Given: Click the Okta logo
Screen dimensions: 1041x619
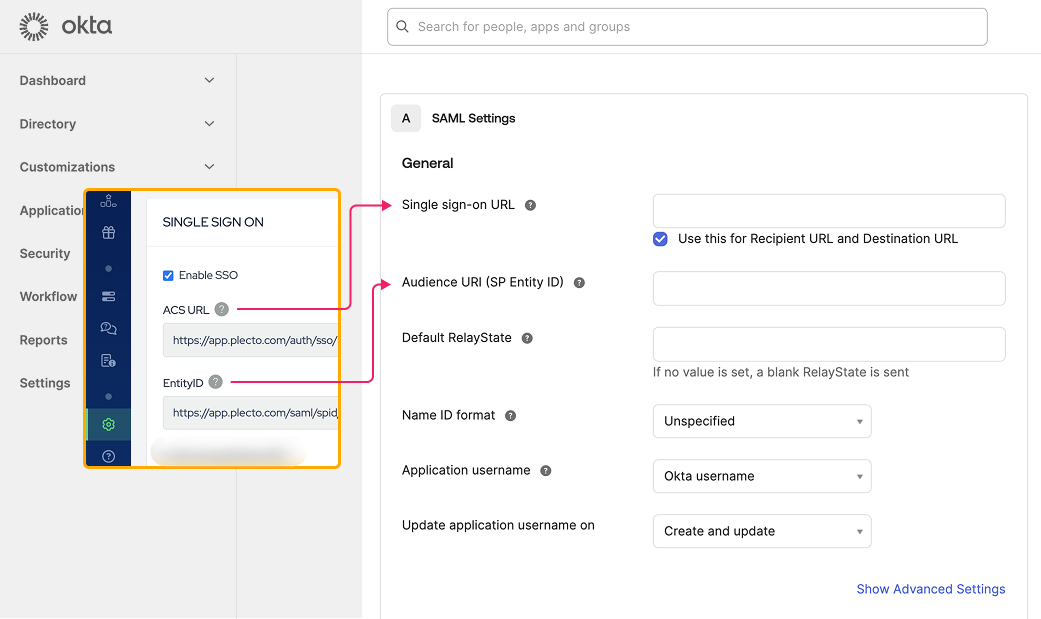Looking at the screenshot, I should coord(66,27).
